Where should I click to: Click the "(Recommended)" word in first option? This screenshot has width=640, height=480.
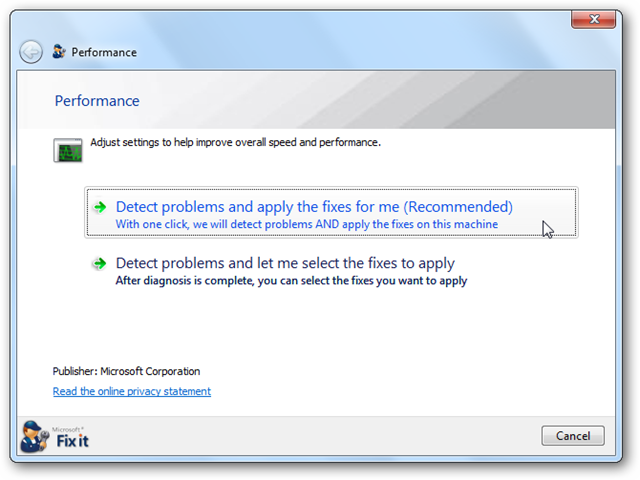458,207
